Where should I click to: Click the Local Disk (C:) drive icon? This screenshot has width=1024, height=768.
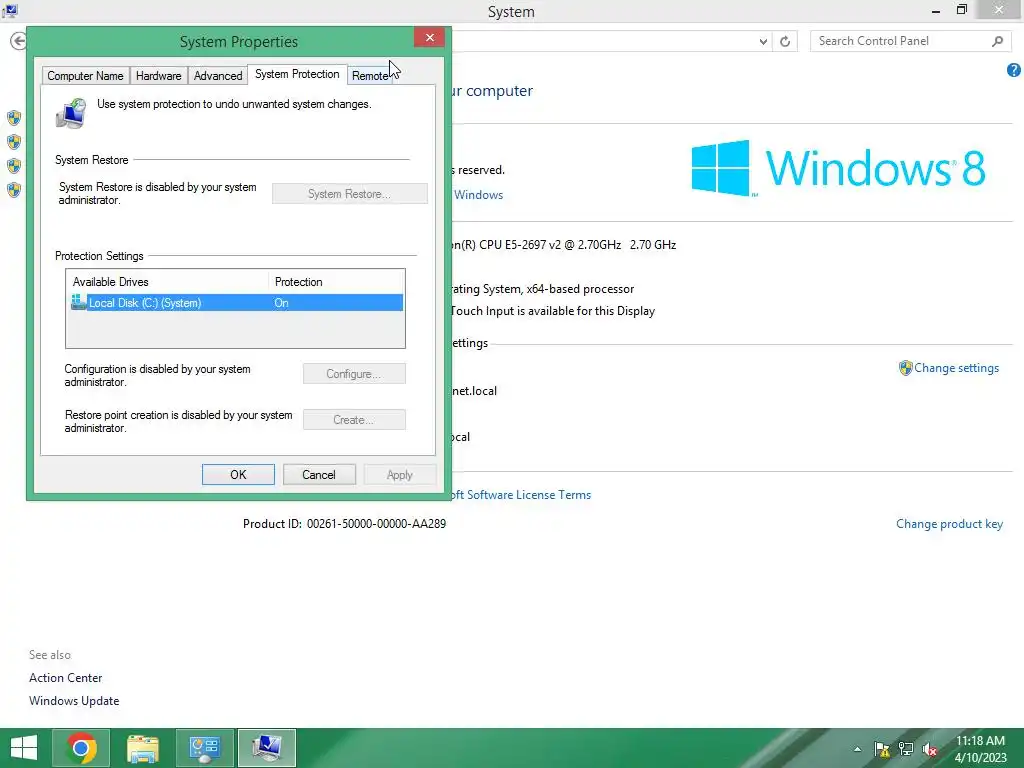[x=78, y=302]
